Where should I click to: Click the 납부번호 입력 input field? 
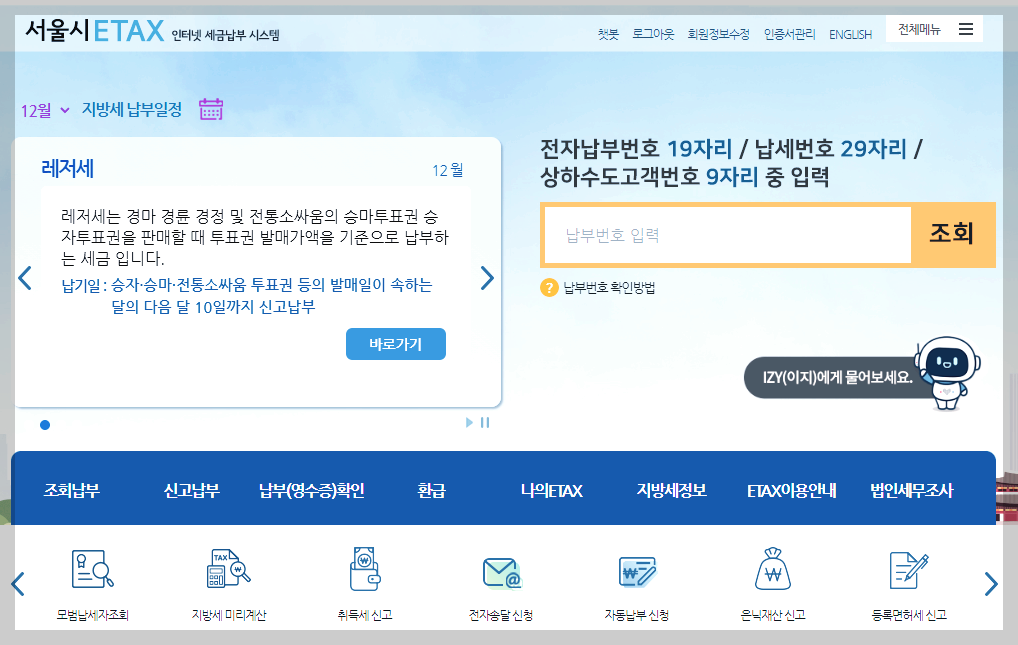(x=727, y=234)
